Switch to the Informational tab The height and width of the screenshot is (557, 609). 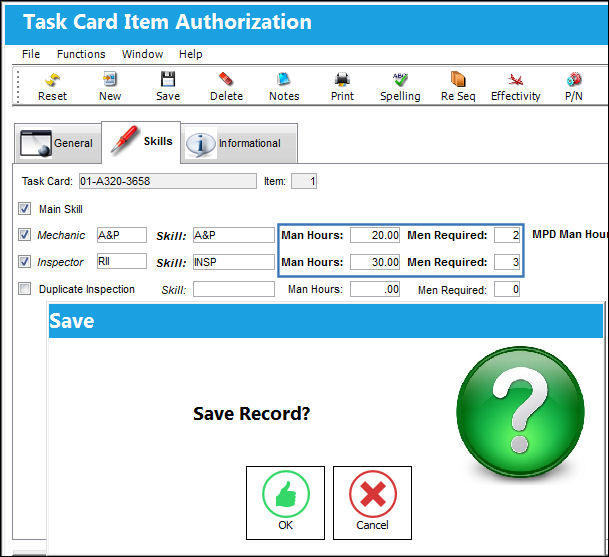point(239,143)
